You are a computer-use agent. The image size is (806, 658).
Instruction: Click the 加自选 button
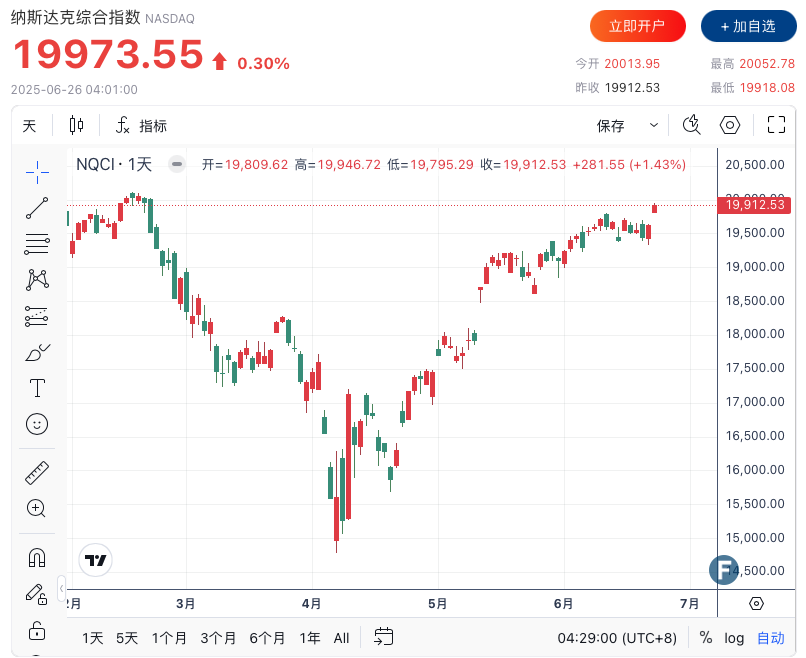741,26
